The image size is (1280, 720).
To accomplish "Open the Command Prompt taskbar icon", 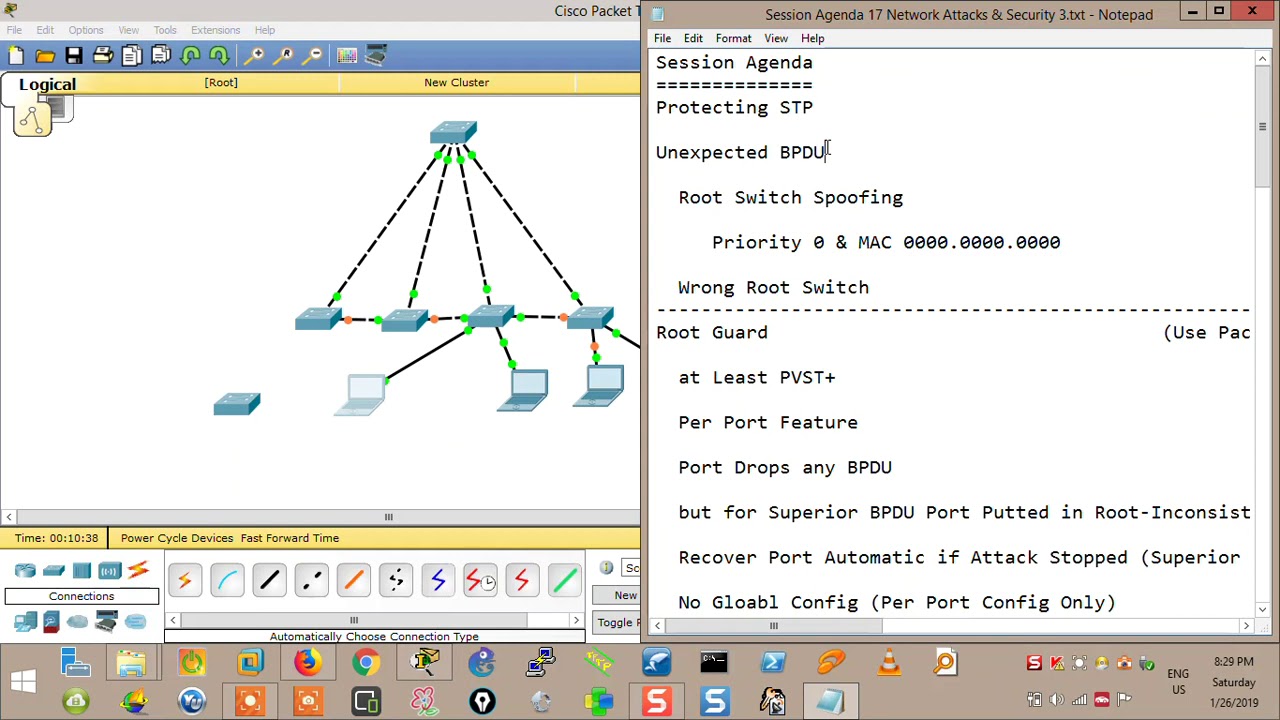I will click(x=714, y=662).
